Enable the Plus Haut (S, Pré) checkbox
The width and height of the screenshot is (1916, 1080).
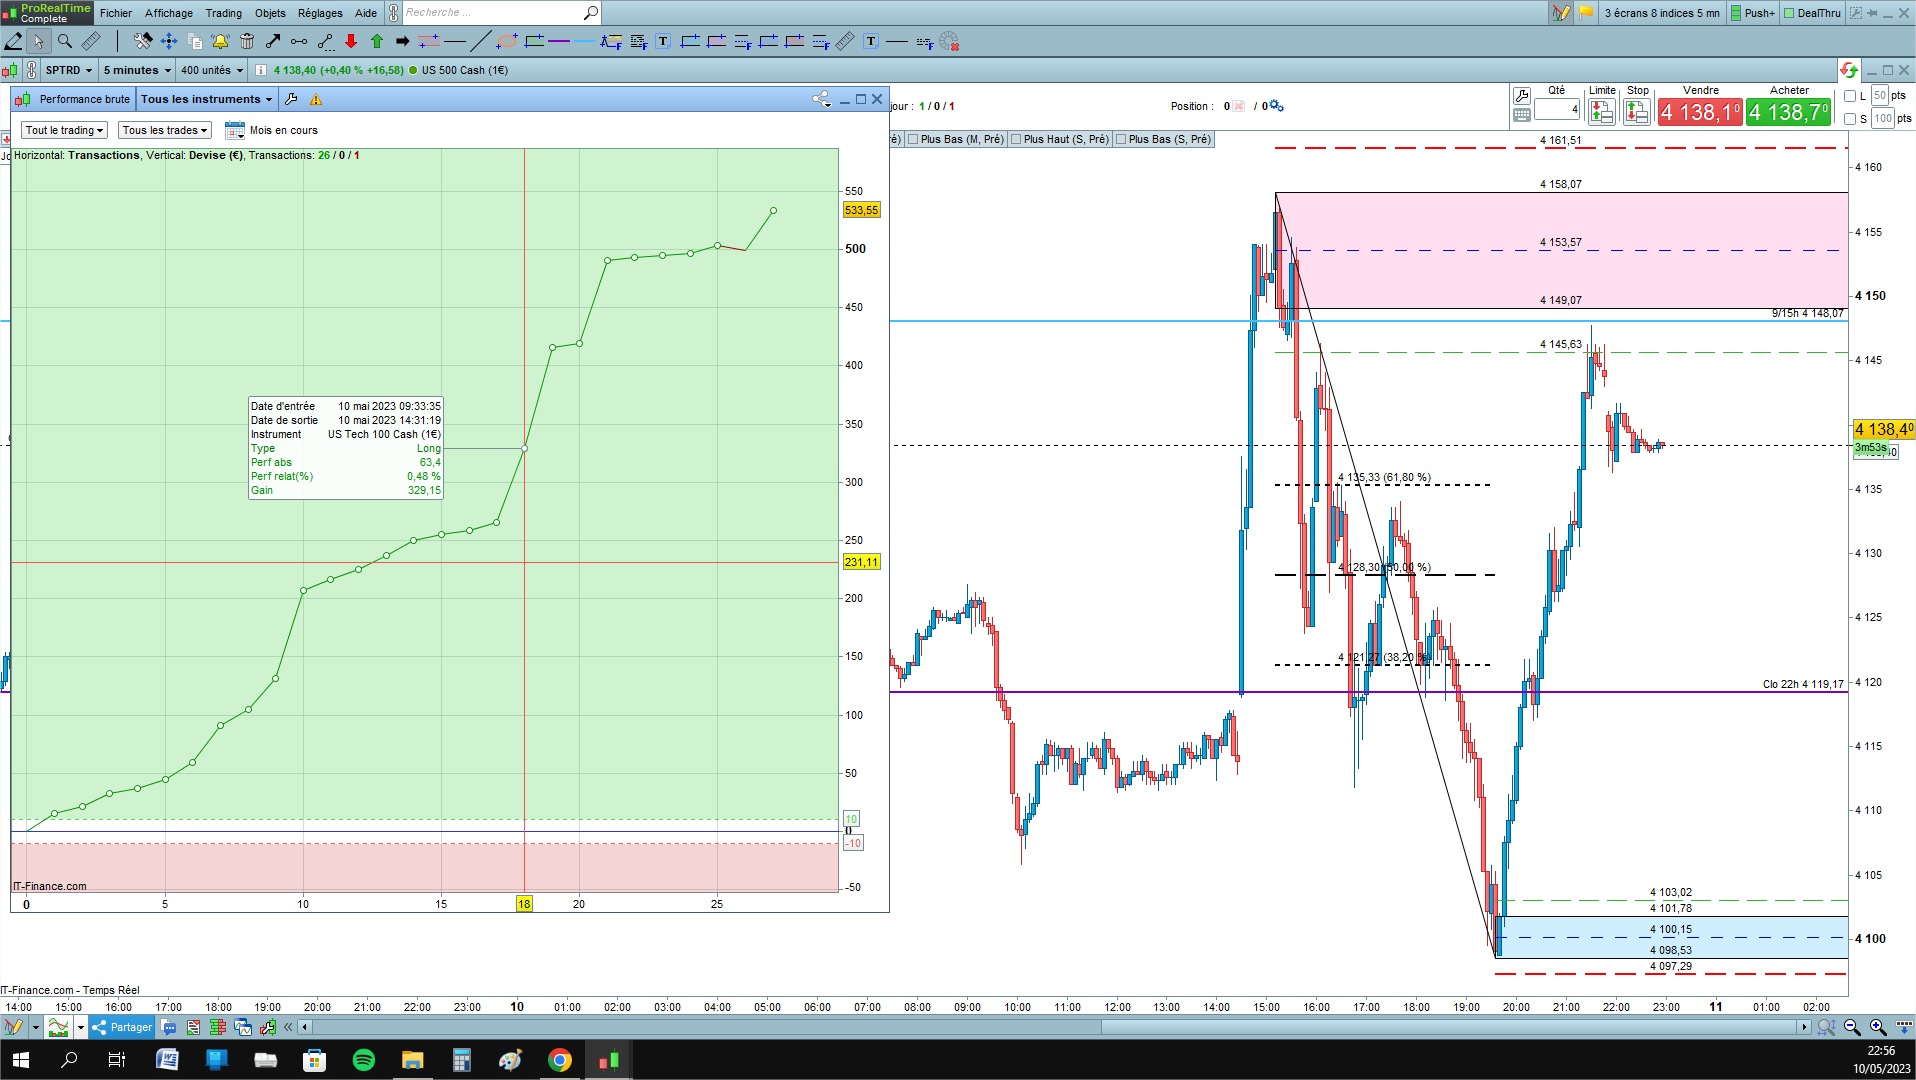pyautogui.click(x=1016, y=139)
